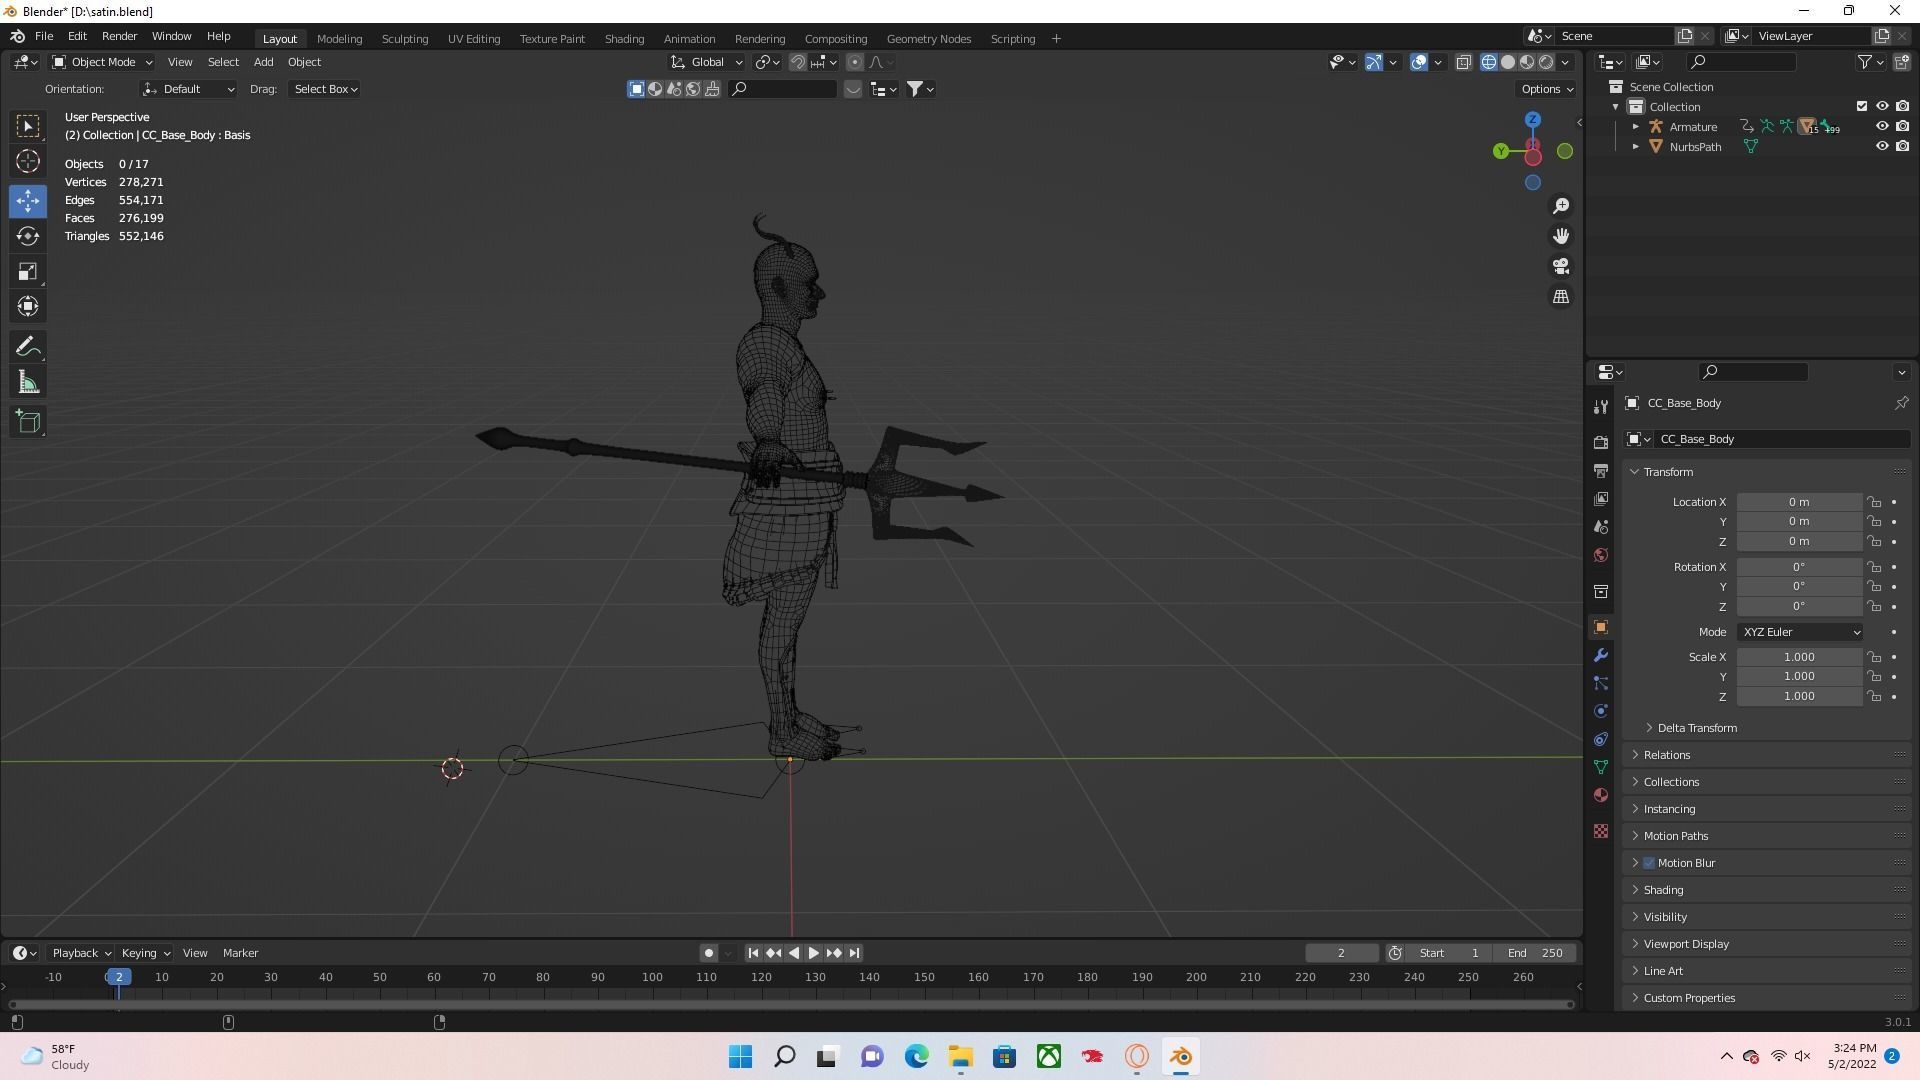Screen dimensions: 1920x1080
Task: Switch to wireframe viewport shading
Action: coord(1489,62)
